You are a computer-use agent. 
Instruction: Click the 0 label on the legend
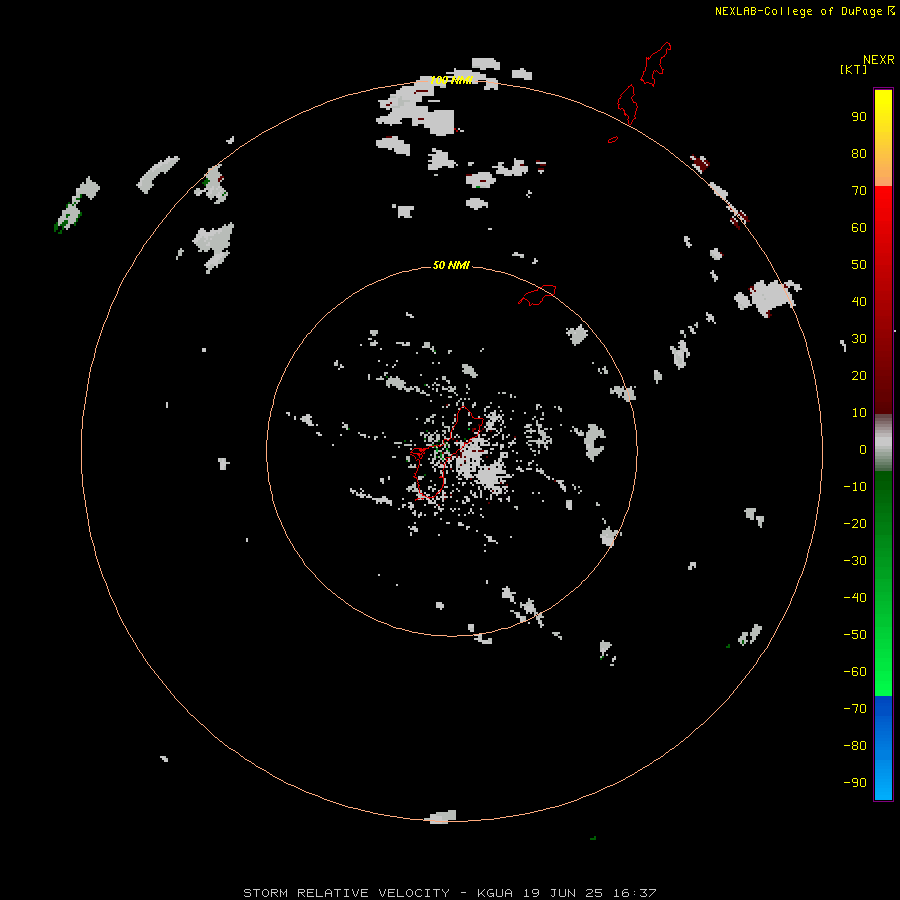tap(863, 449)
